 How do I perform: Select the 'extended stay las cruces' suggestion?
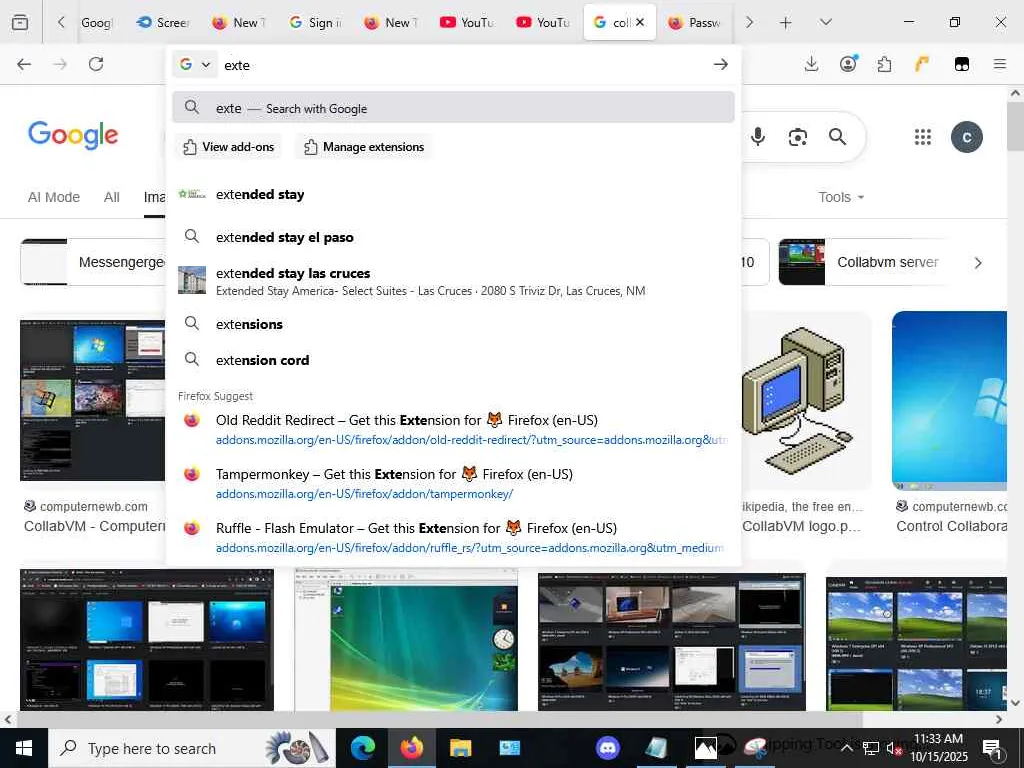click(453, 281)
